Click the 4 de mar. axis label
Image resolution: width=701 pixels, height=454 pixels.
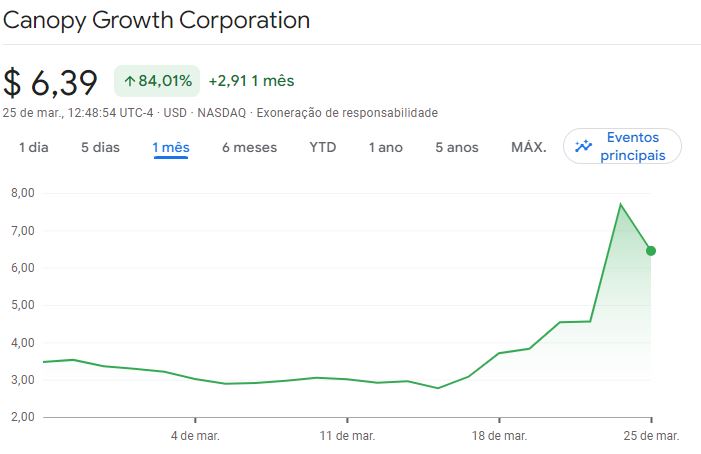pos(195,436)
